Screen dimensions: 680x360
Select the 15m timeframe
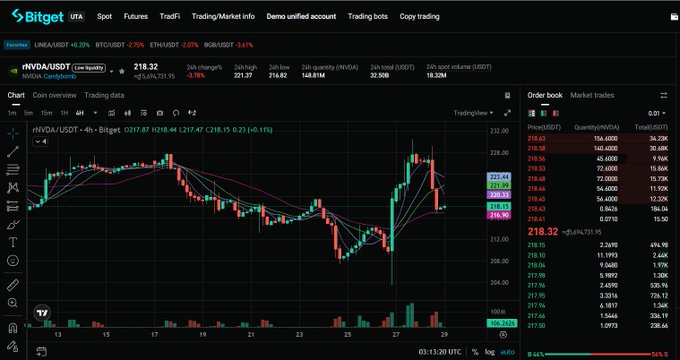point(46,113)
